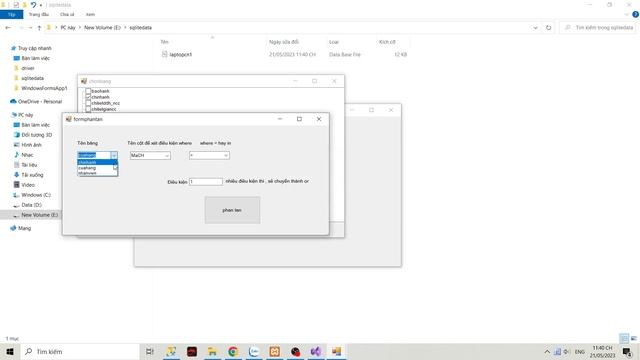Switch to Visual Studio on the taskbar
Viewport: 640px width, 360px height.
(316, 351)
